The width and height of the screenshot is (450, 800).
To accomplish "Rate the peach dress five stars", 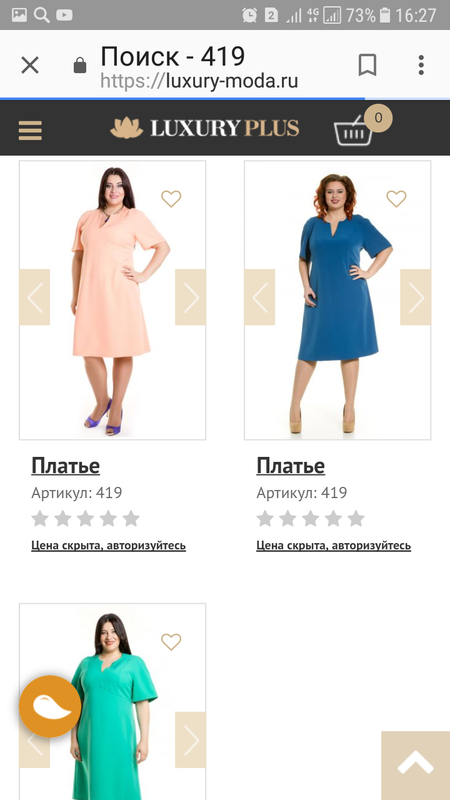I will (131, 518).
